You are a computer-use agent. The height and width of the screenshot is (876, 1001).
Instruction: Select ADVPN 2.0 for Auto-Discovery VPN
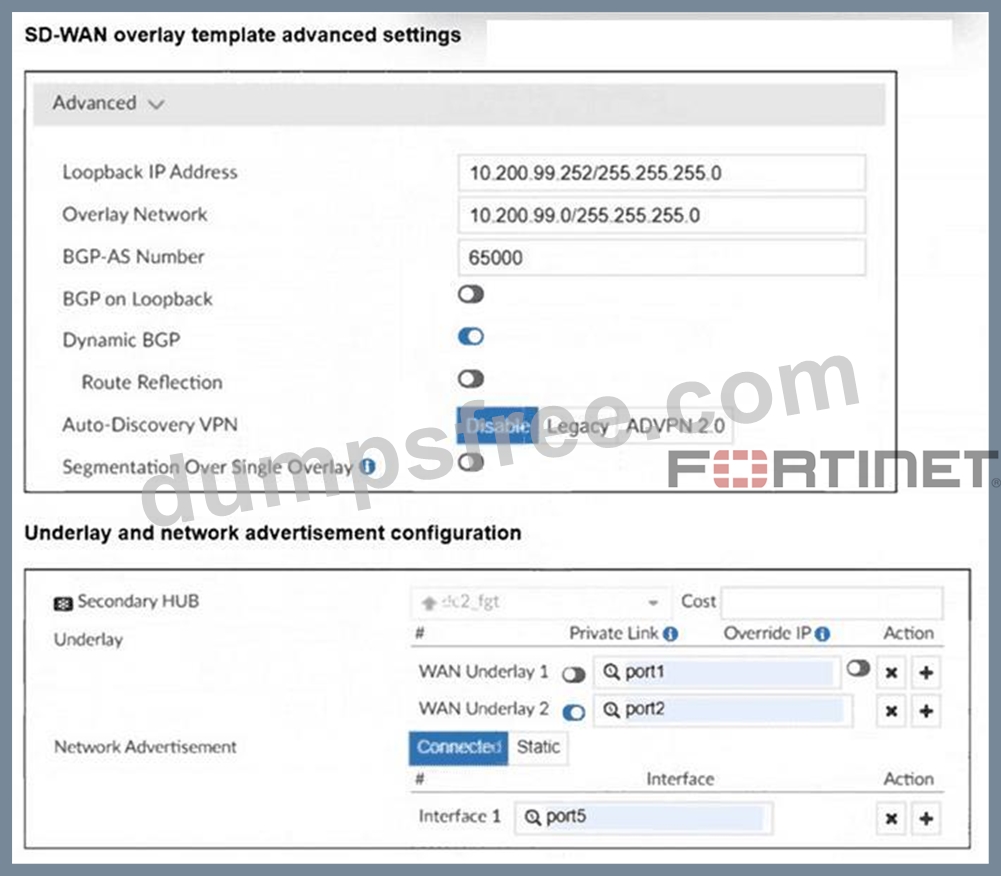tap(675, 426)
